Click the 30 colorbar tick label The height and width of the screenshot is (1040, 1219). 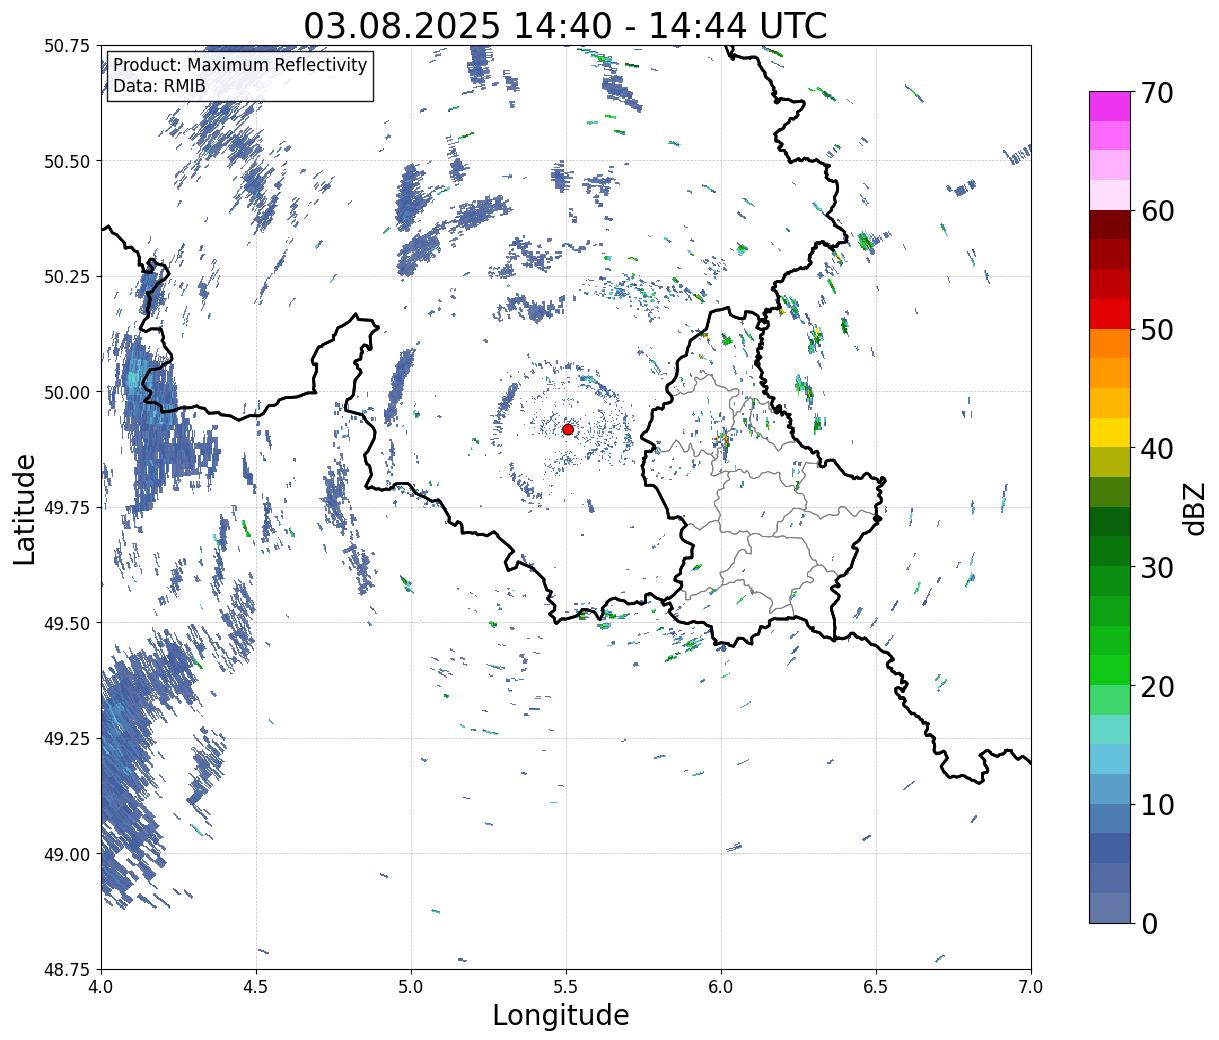[1157, 567]
